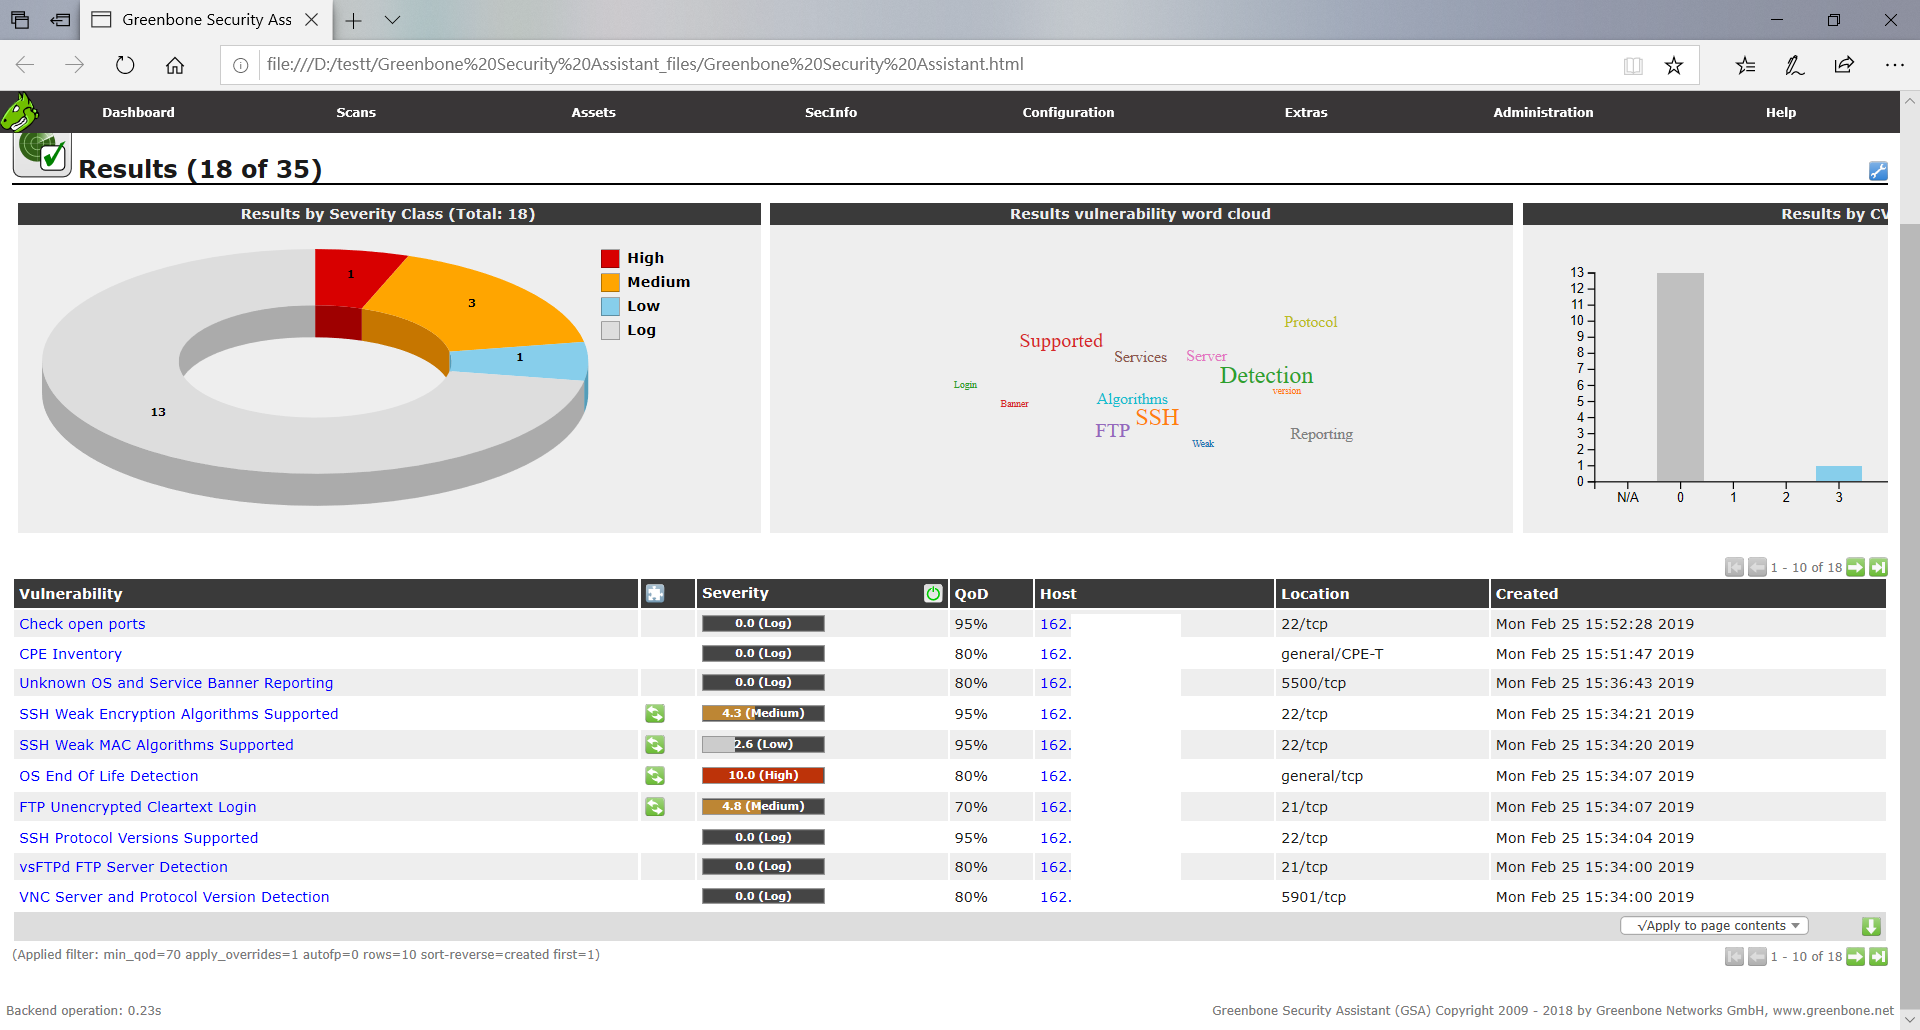The width and height of the screenshot is (1920, 1030).
Task: Open OS End Of Life Detection link
Action: click(x=108, y=776)
